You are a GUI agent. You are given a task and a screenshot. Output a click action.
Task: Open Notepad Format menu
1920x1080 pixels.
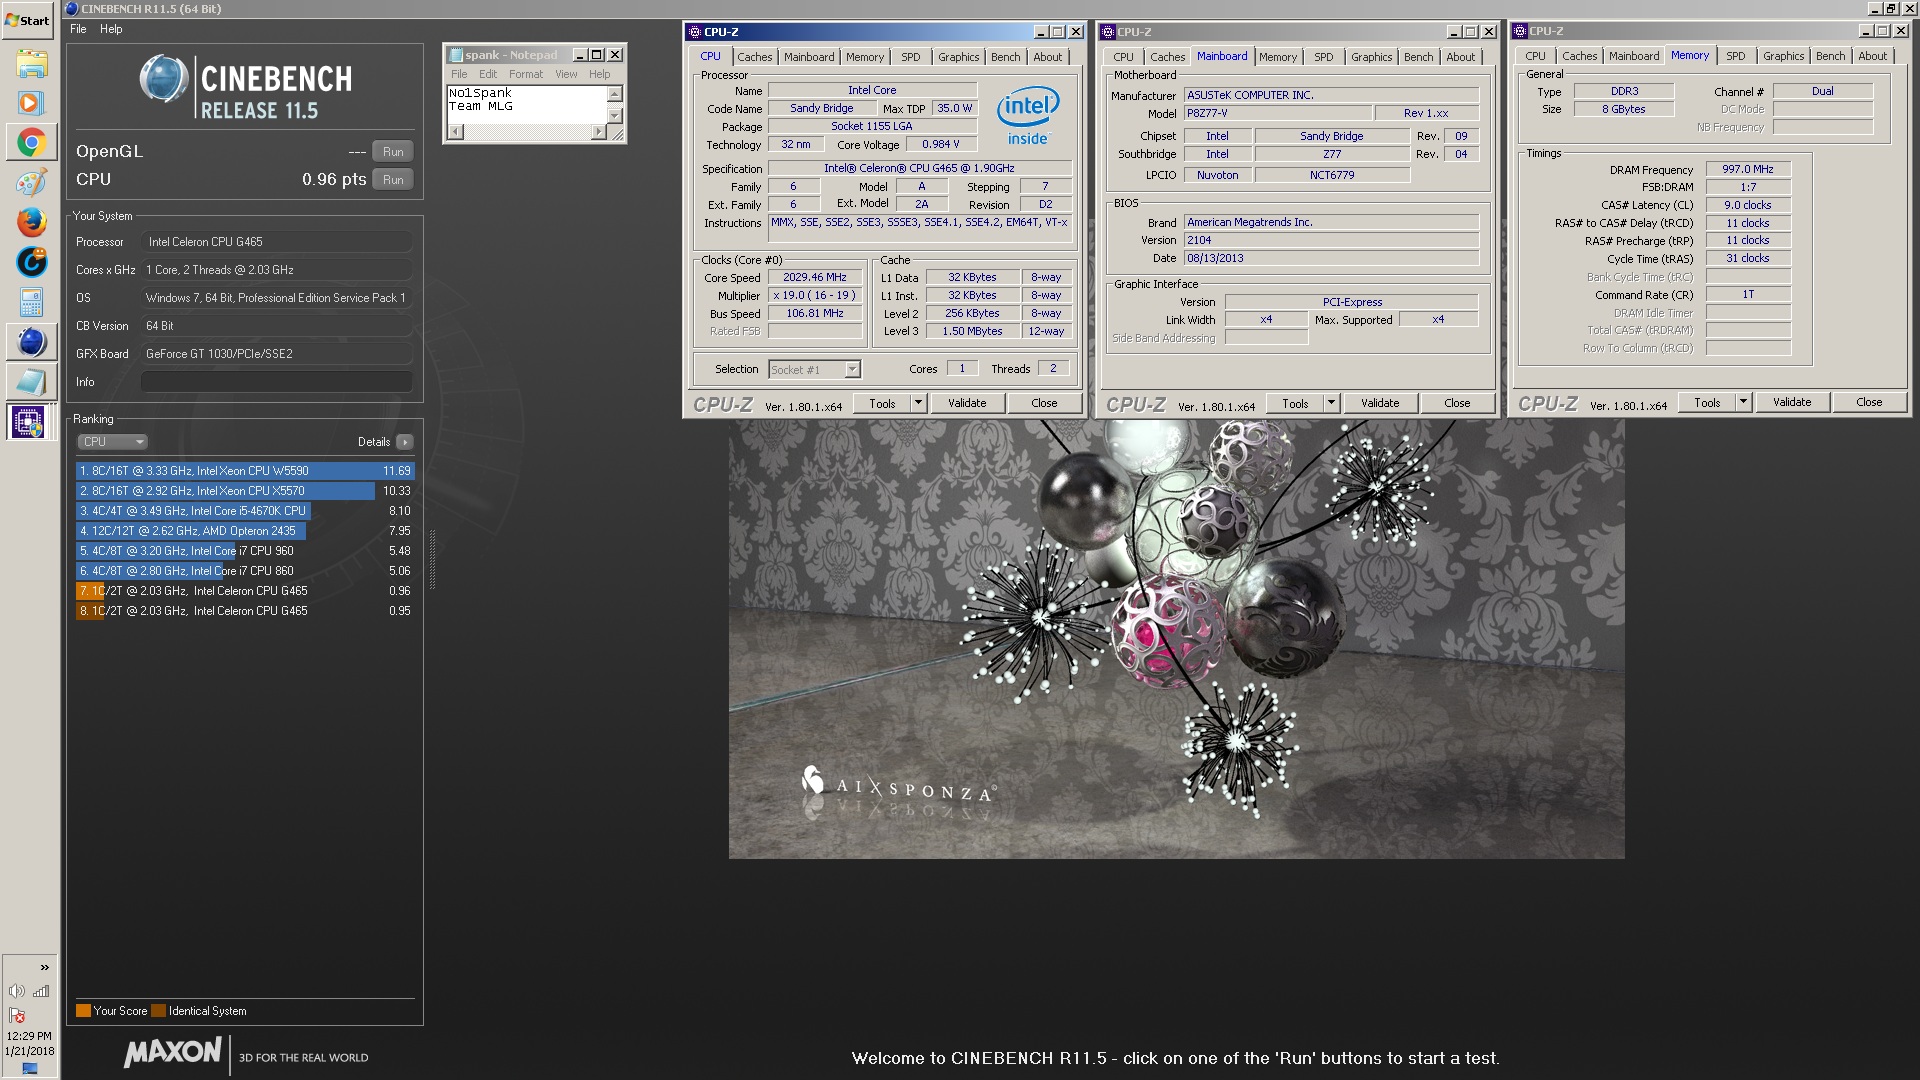pos(526,74)
